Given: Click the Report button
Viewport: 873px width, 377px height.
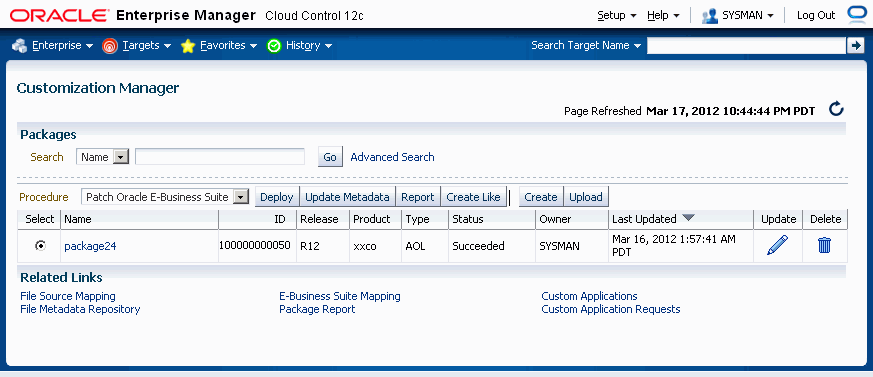Looking at the screenshot, I should (x=418, y=197).
